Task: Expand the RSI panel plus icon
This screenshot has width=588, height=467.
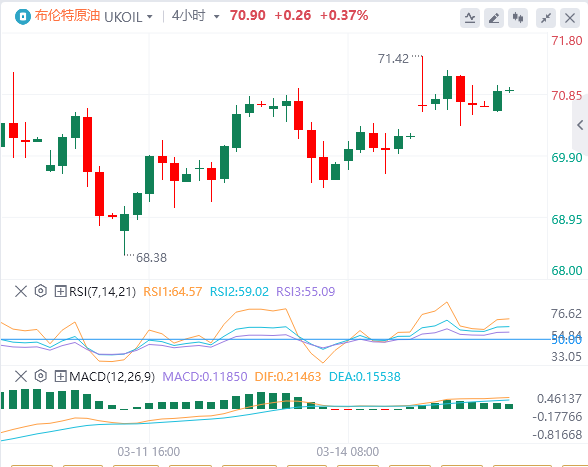Action: coord(60,291)
